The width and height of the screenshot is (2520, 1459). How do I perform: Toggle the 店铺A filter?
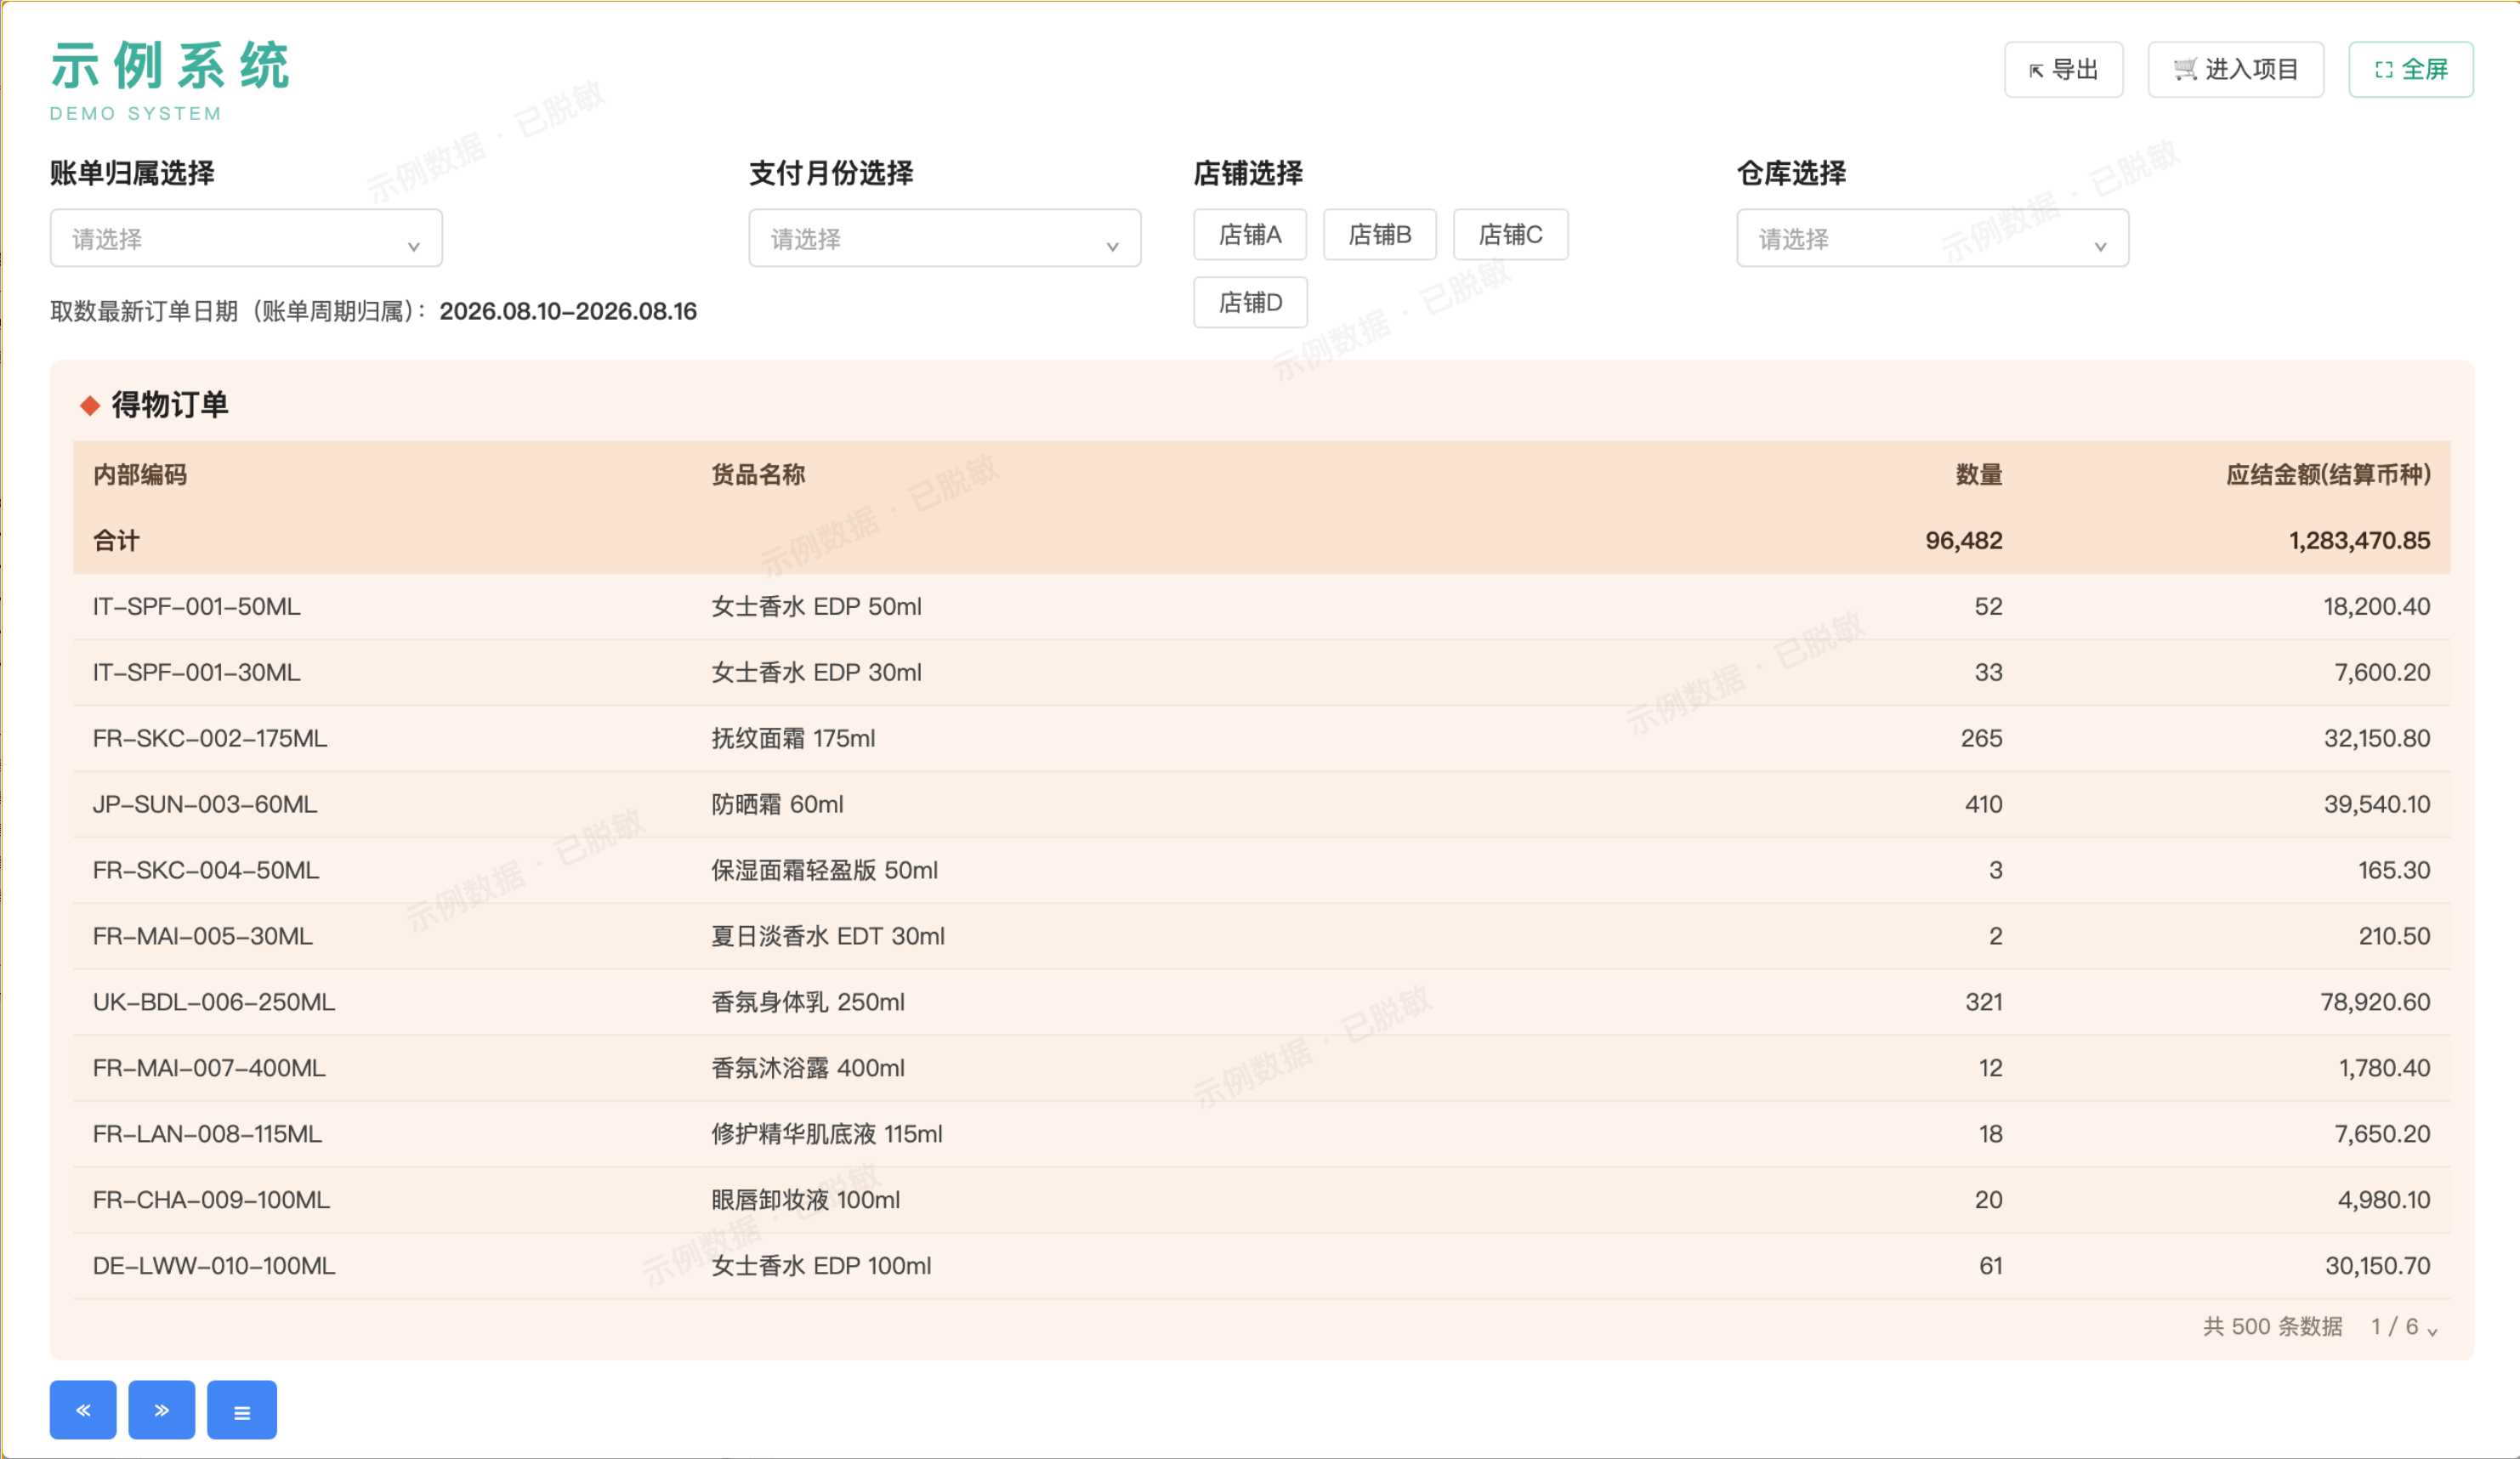(x=1249, y=234)
